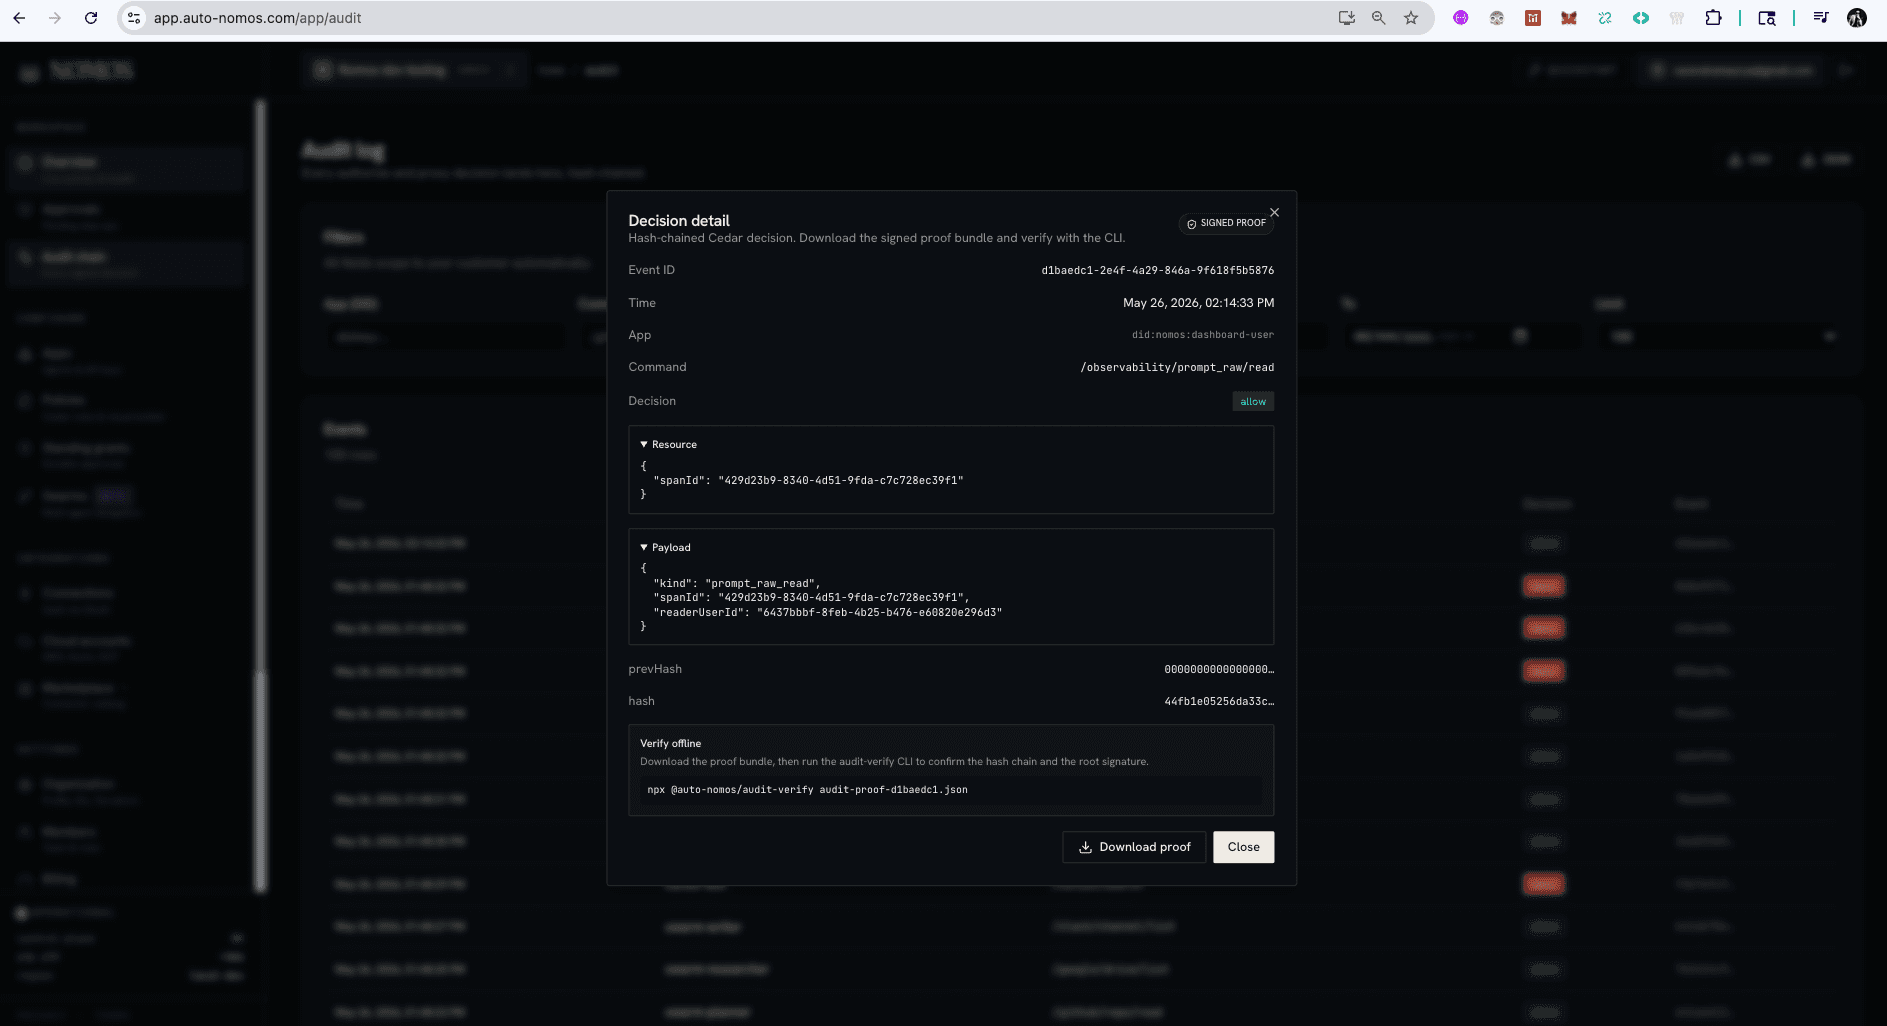
Task: Click the green circle extension icon
Action: [x=1641, y=18]
